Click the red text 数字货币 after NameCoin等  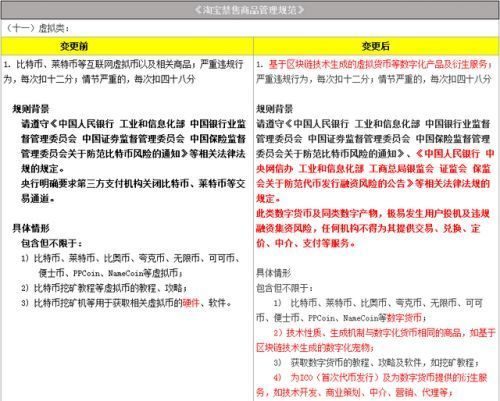click(404, 318)
